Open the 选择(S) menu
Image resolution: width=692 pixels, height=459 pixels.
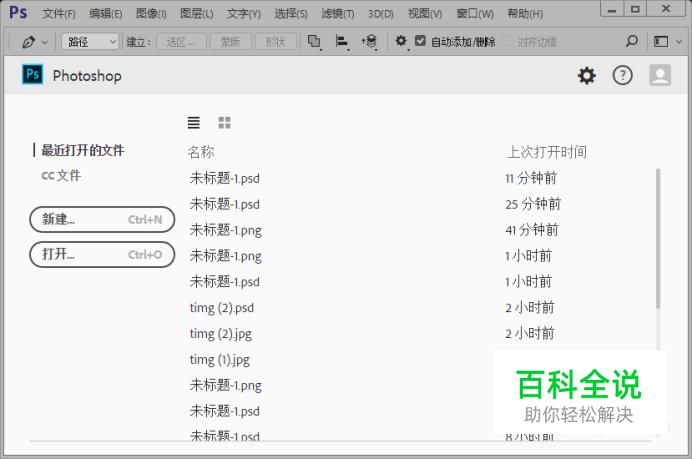coord(290,14)
